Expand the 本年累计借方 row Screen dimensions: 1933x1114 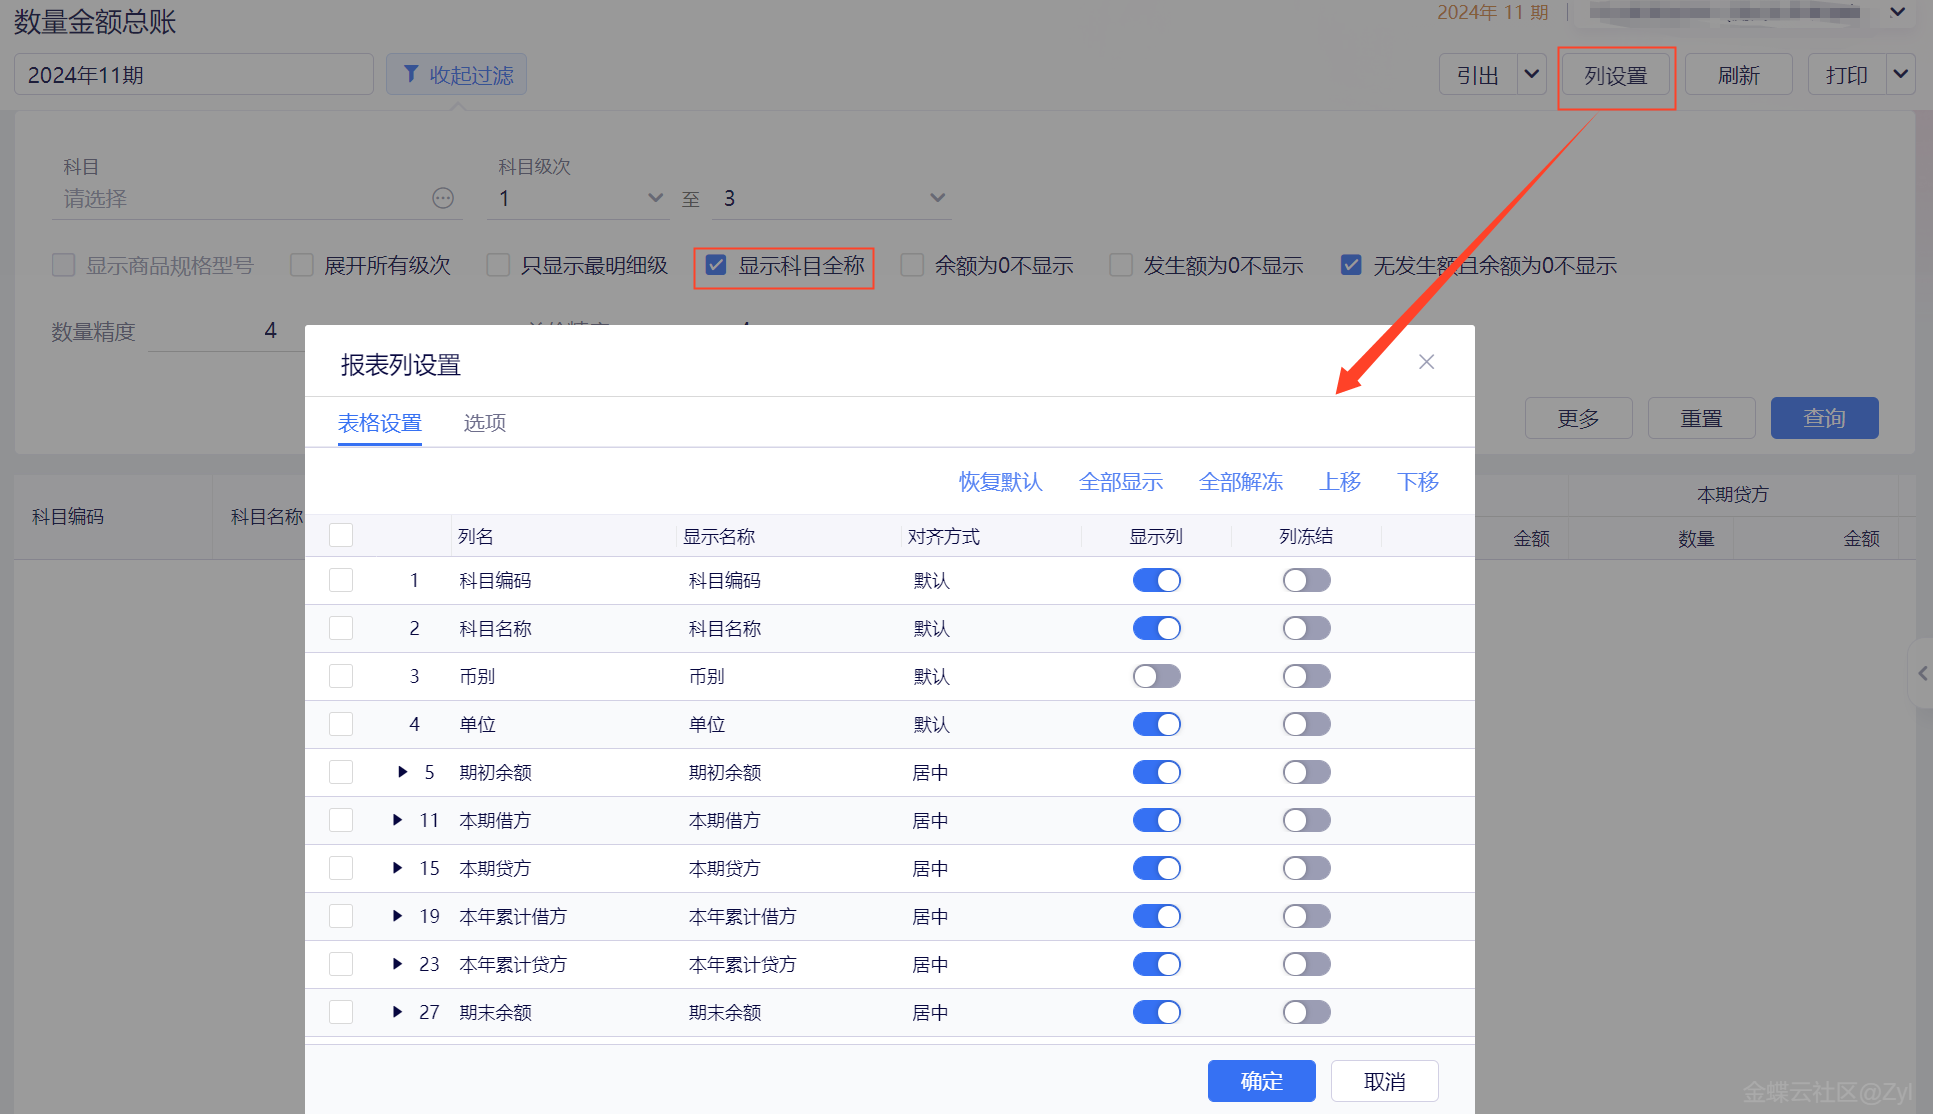coord(397,916)
